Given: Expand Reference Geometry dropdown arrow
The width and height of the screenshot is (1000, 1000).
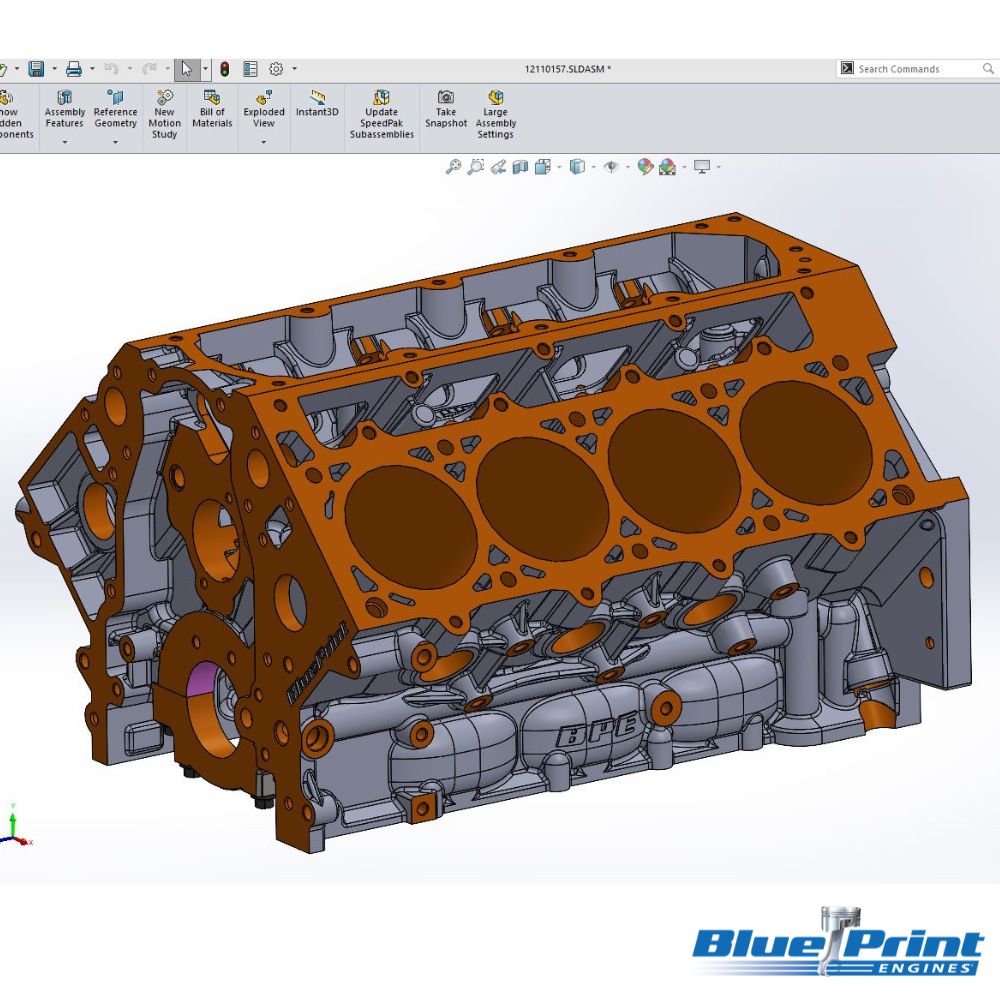Looking at the screenshot, I should pyautogui.click(x=115, y=142).
